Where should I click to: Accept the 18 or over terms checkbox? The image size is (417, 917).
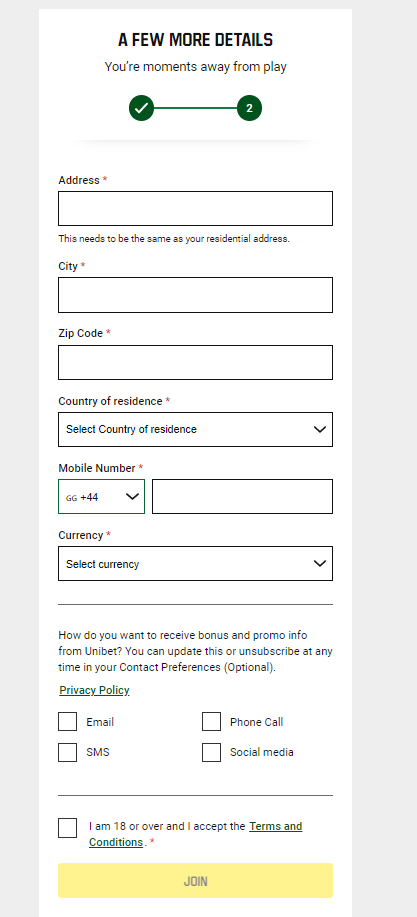pyautogui.click(x=67, y=828)
